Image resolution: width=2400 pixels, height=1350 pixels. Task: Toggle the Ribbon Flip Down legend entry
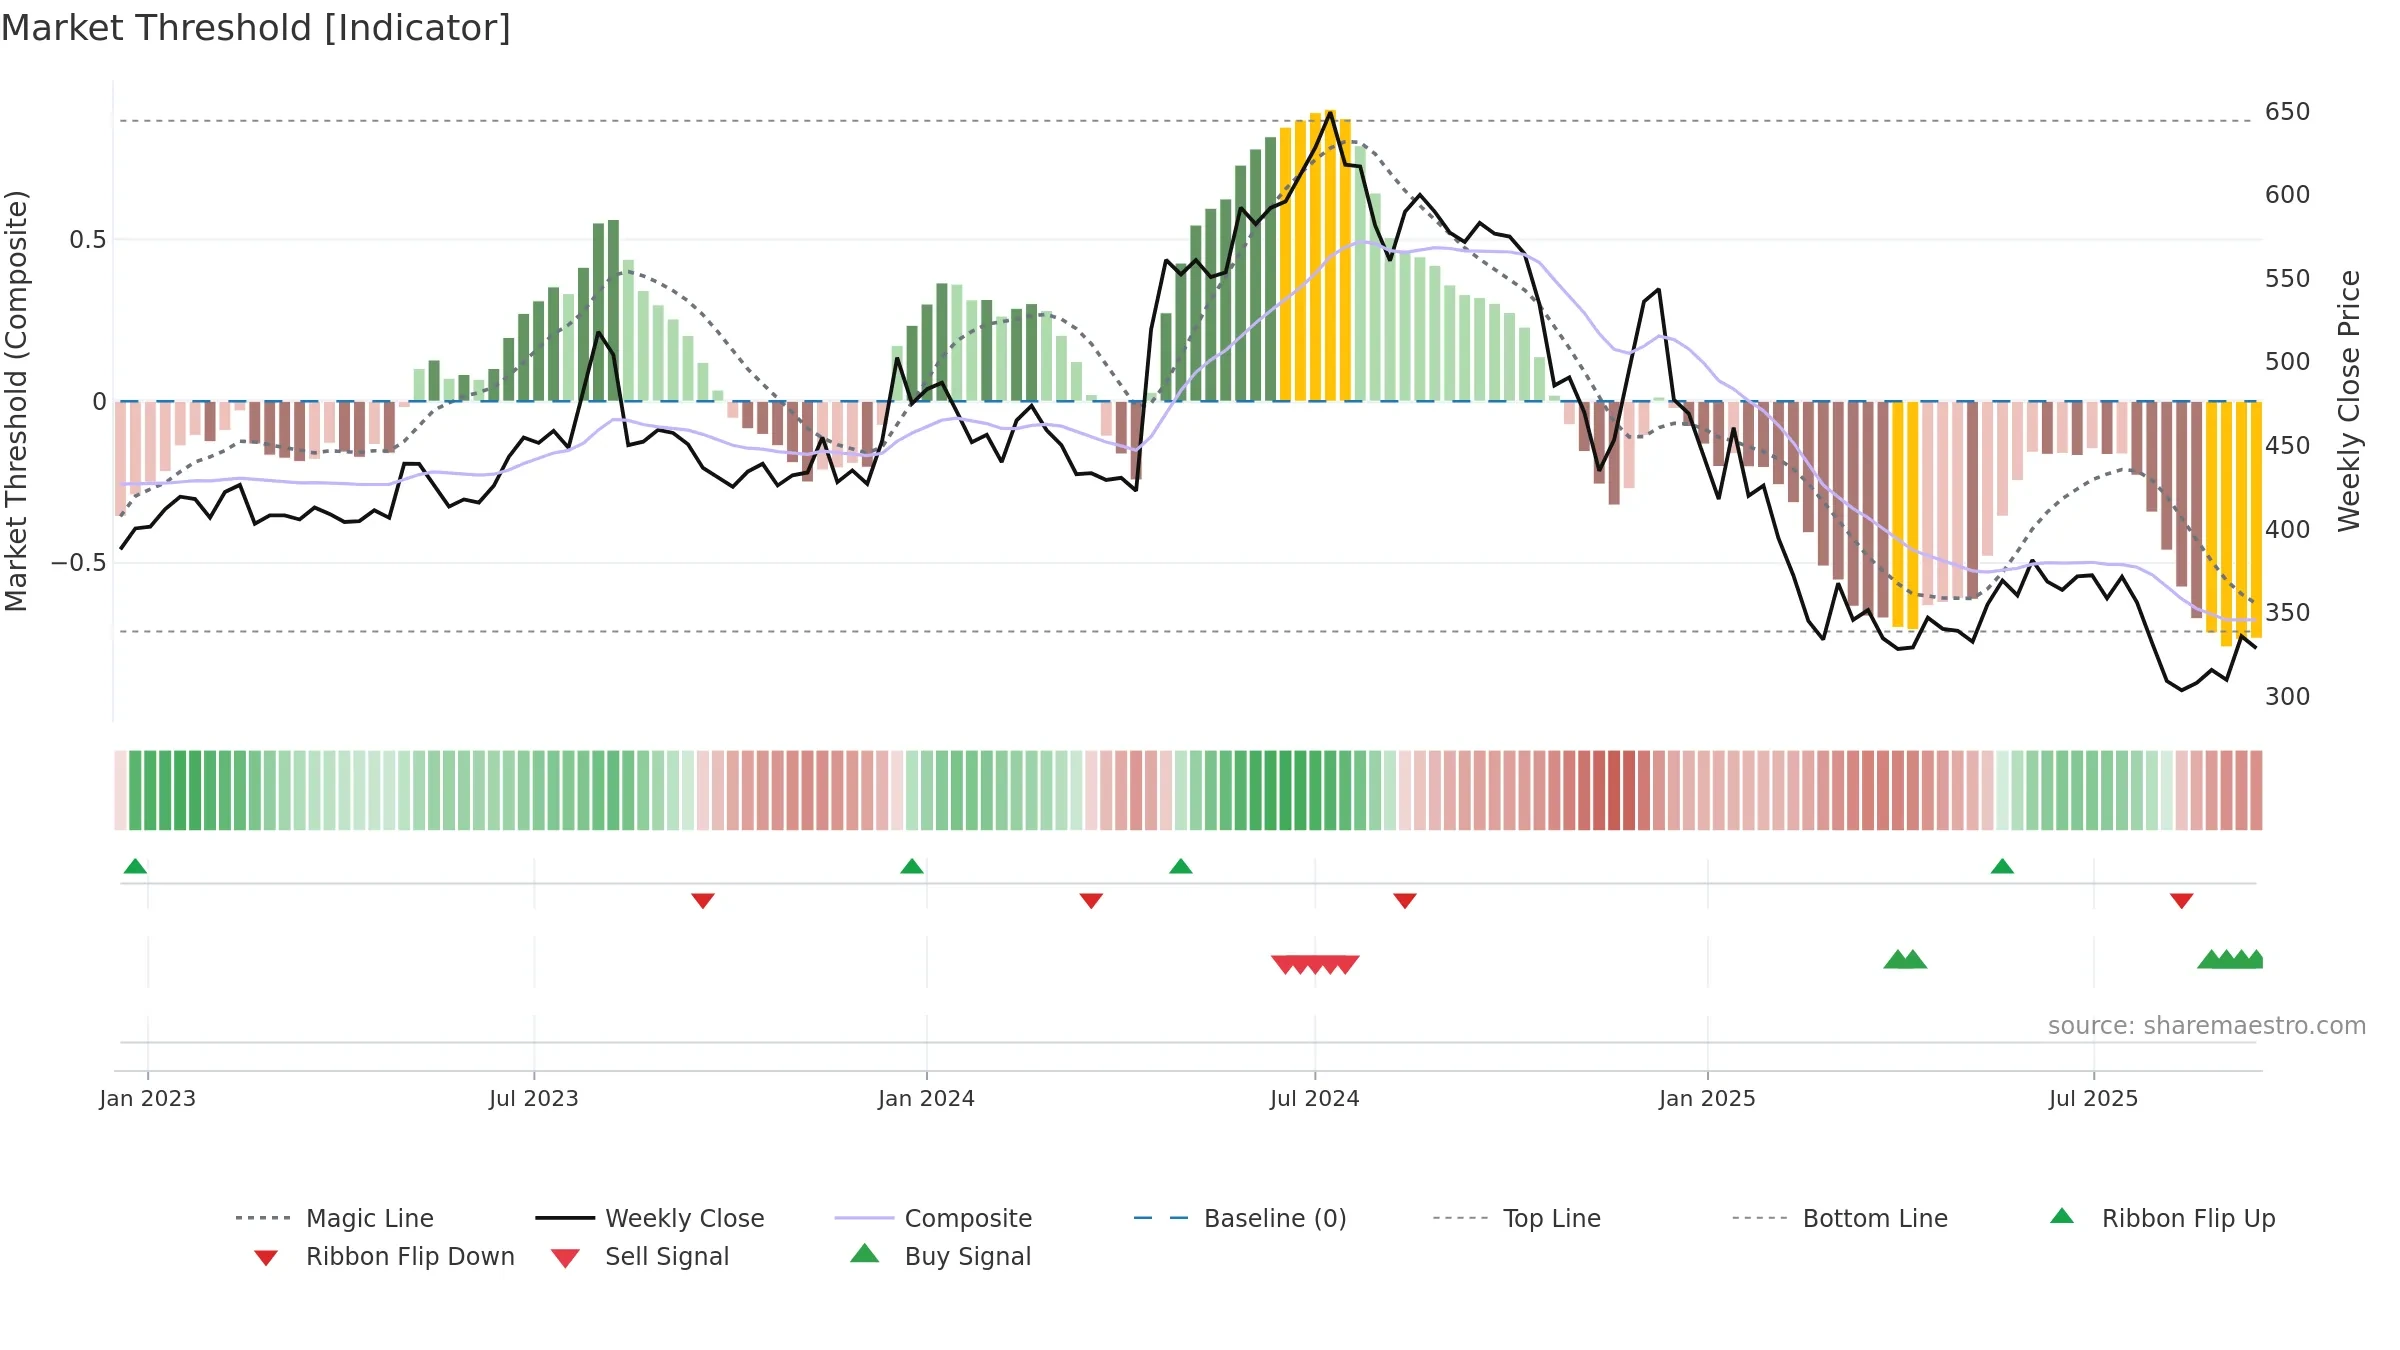[383, 1256]
